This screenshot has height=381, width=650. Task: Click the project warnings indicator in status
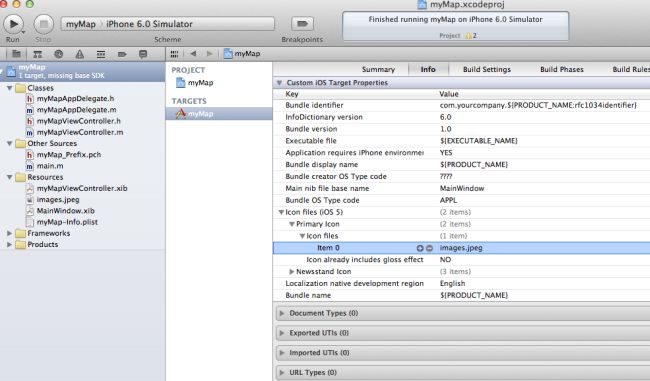(x=471, y=36)
